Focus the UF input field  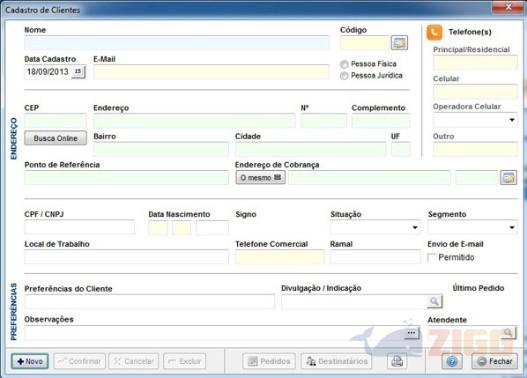(400, 150)
